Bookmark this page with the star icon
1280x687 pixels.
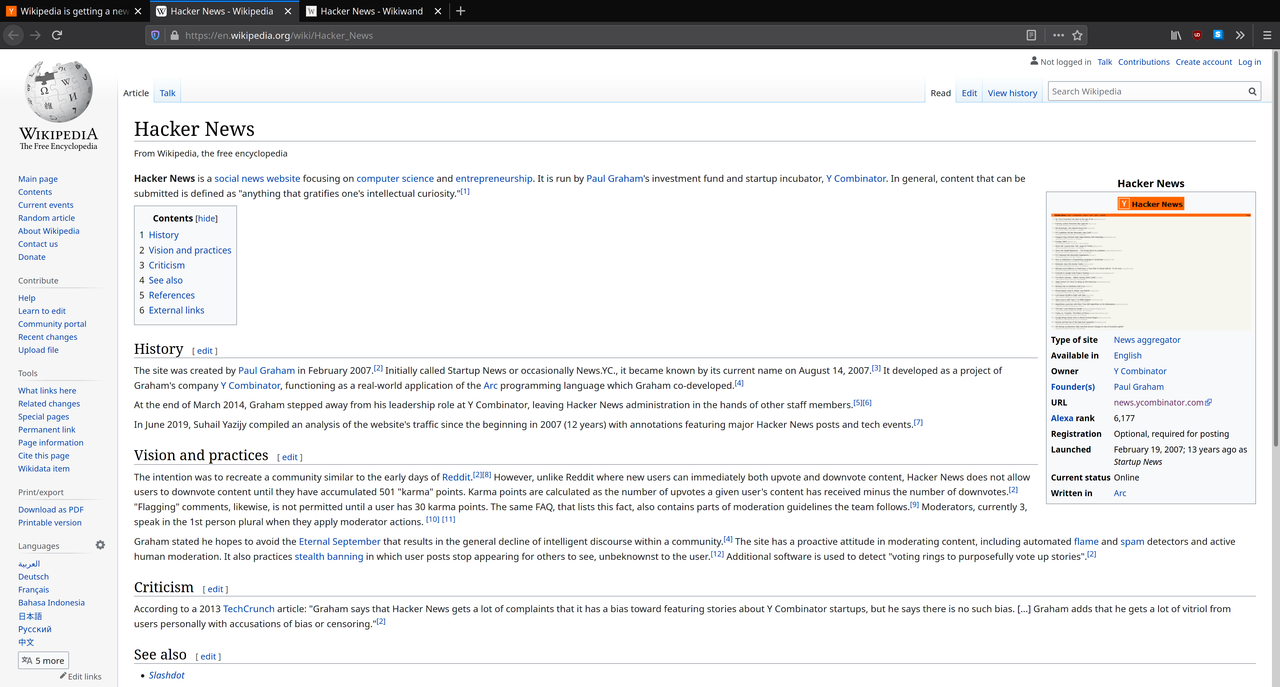pos(1077,35)
